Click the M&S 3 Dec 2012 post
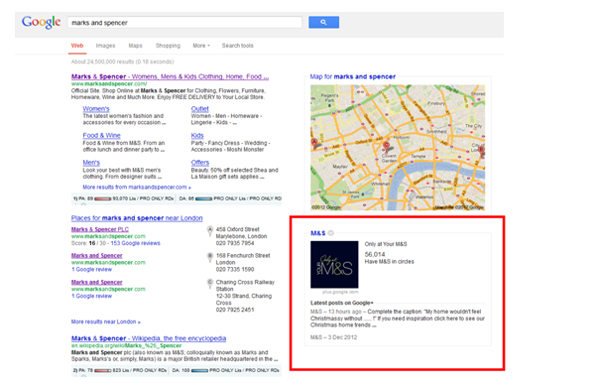Viewport: 600px width, 385px height. coord(334,337)
